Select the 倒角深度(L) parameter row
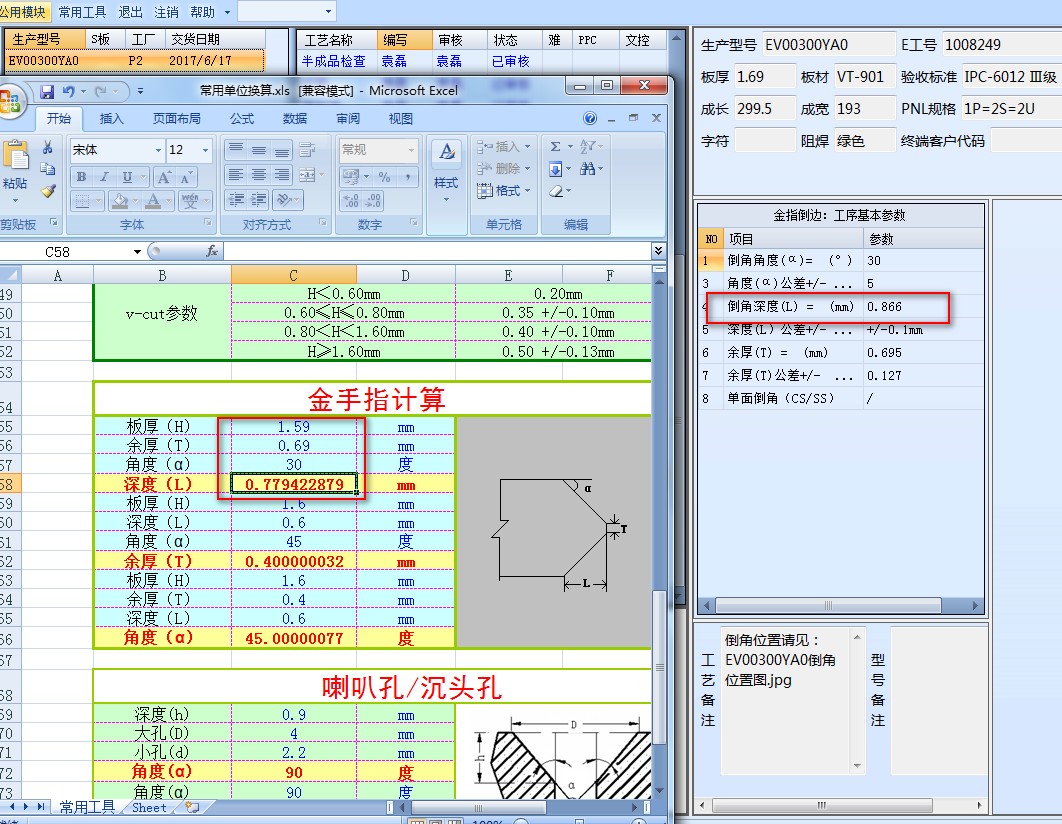This screenshot has height=824, width=1062. point(841,306)
